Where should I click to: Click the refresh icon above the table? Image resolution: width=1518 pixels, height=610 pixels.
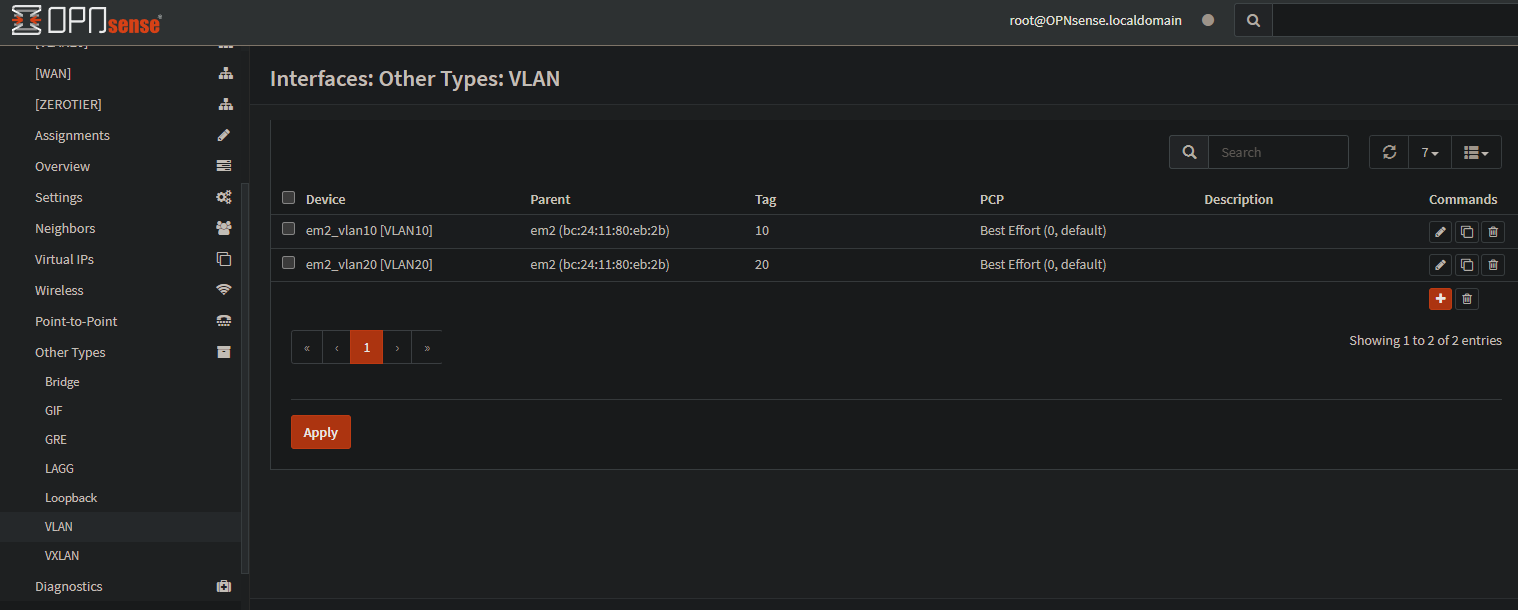coord(1388,152)
